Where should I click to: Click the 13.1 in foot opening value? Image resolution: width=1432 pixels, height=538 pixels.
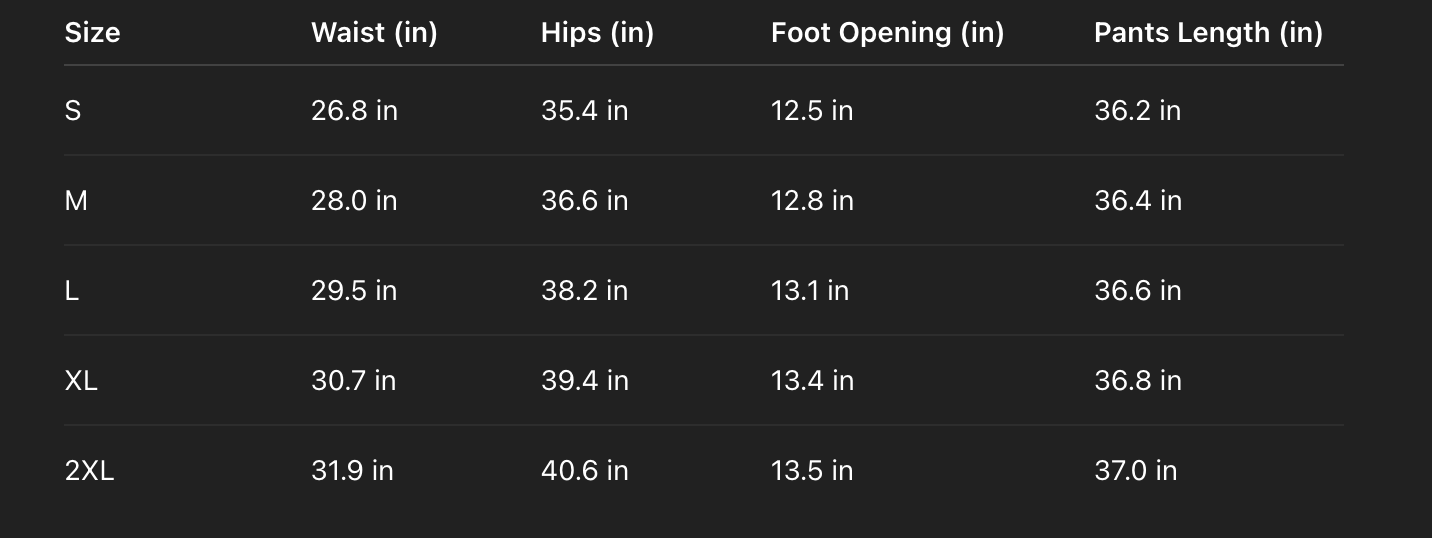[x=809, y=290]
